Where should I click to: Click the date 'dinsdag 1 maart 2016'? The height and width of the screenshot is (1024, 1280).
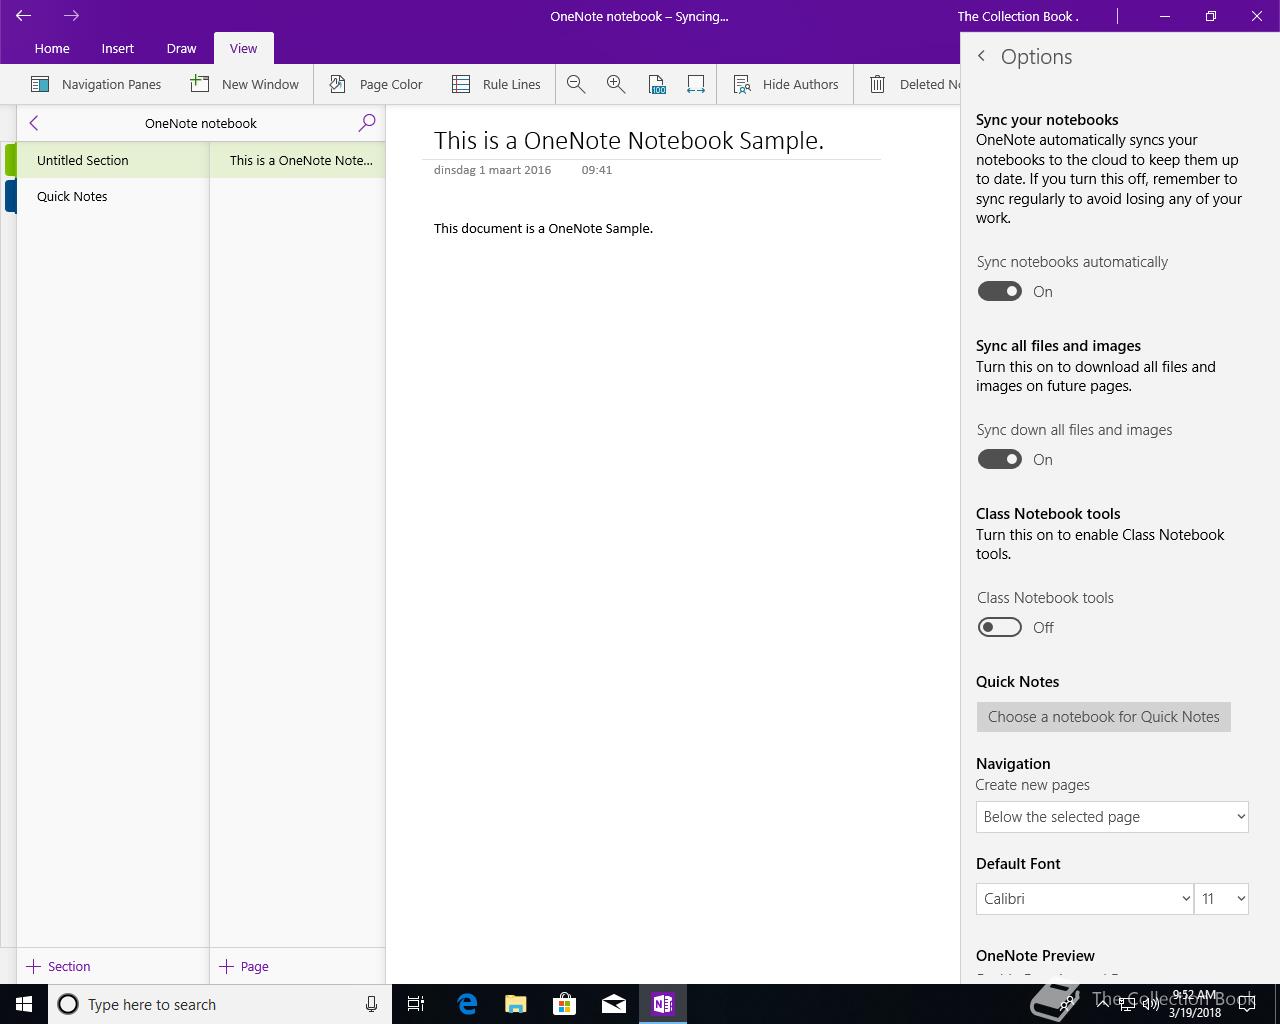click(x=492, y=170)
